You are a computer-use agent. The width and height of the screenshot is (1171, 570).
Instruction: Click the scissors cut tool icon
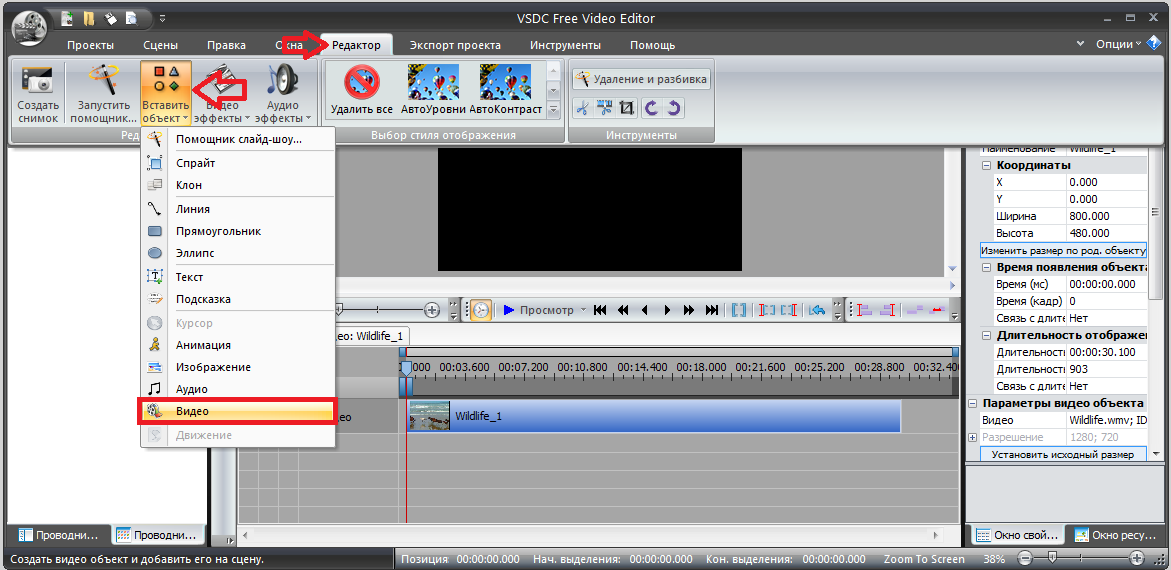click(583, 108)
